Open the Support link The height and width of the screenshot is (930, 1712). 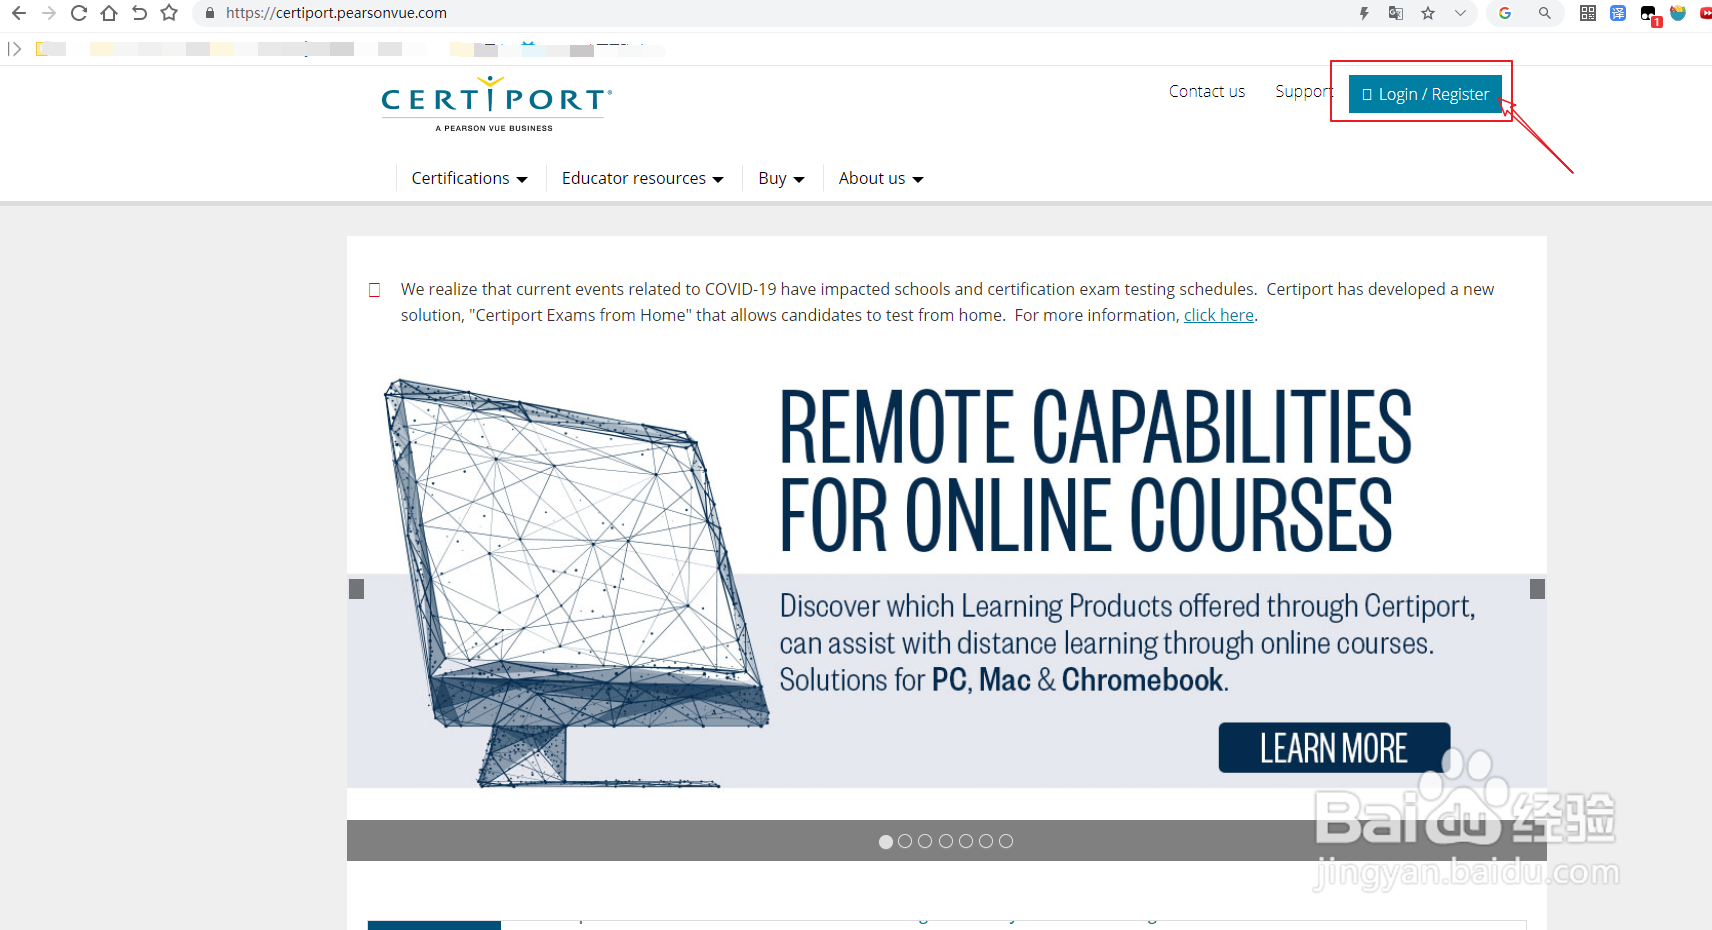tap(1304, 91)
